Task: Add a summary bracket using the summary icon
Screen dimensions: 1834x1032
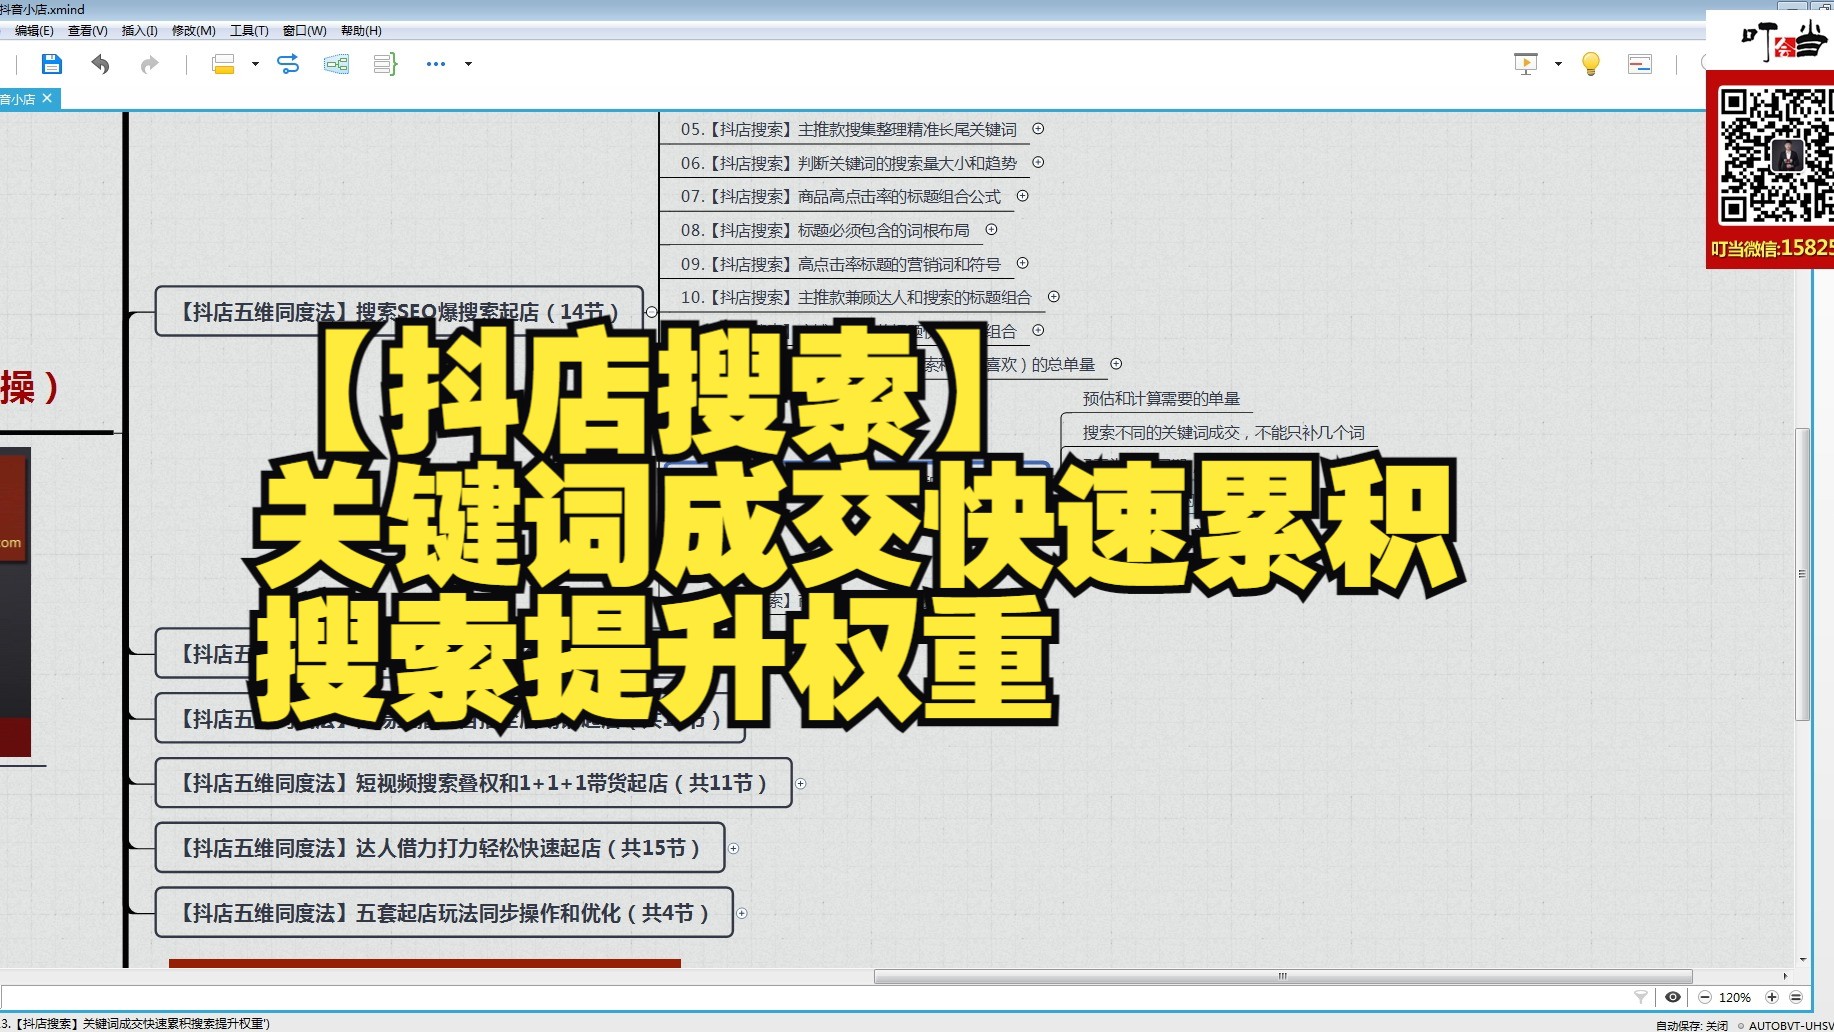Action: (385, 64)
